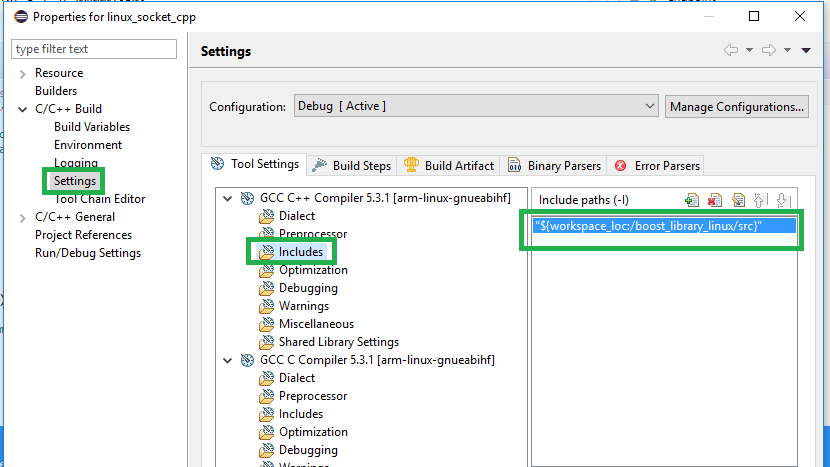Click the Edit include path icon
830x467 pixels.
point(738,200)
